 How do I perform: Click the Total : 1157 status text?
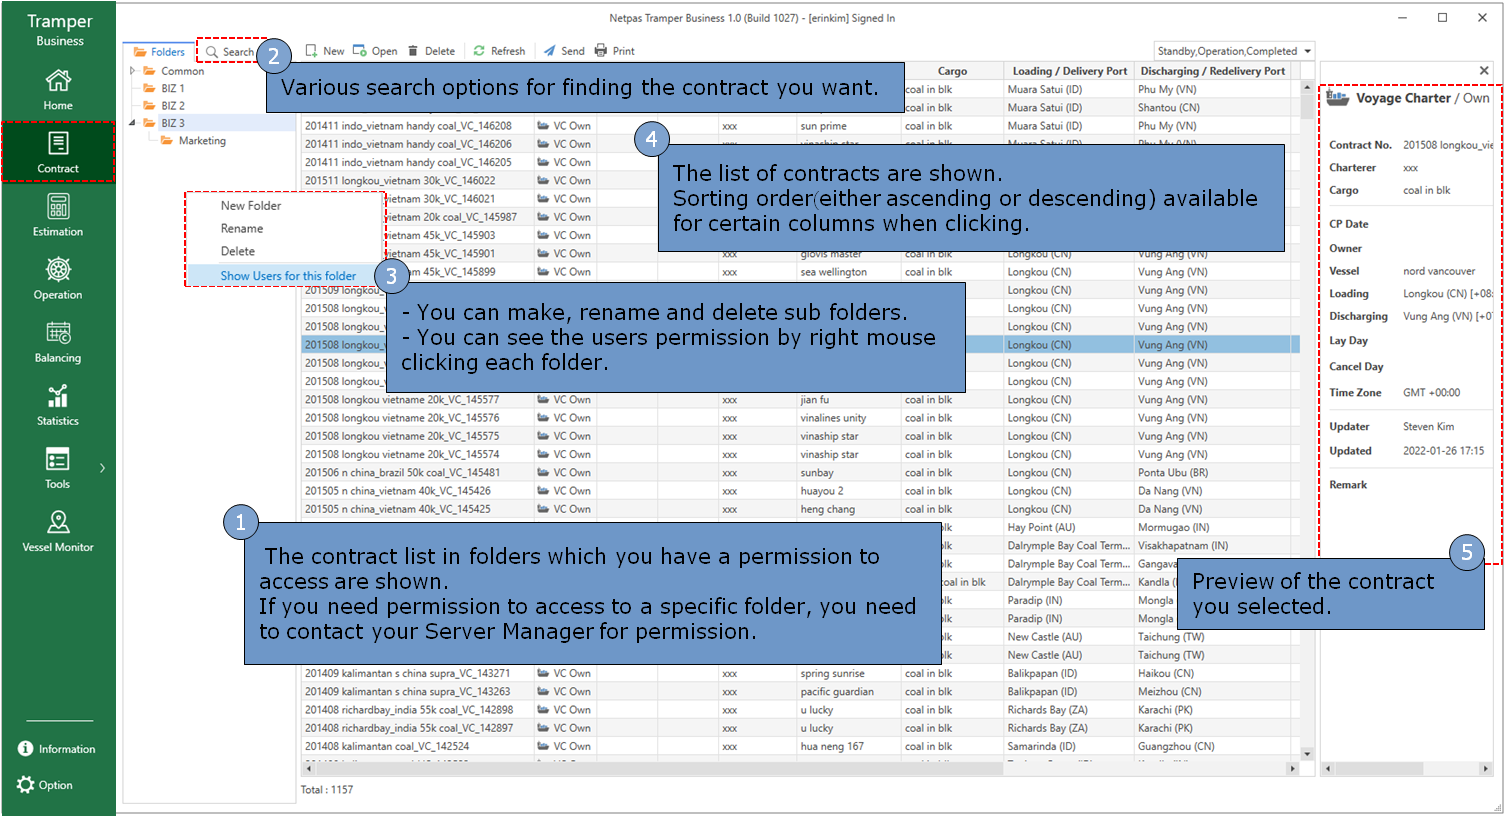pos(327,789)
